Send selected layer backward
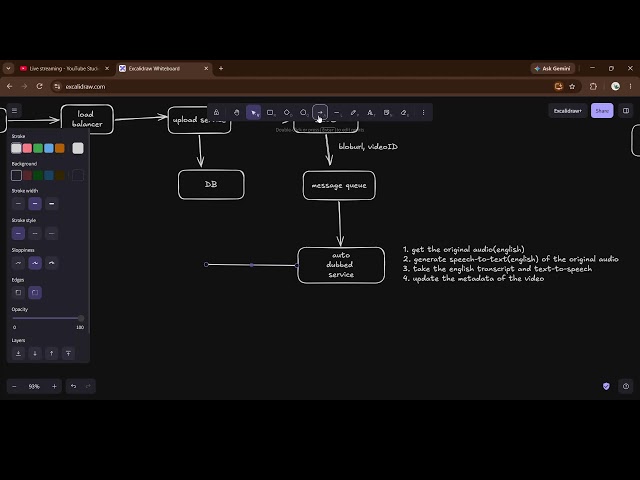Screen dimensions: 640x480 click(35, 353)
